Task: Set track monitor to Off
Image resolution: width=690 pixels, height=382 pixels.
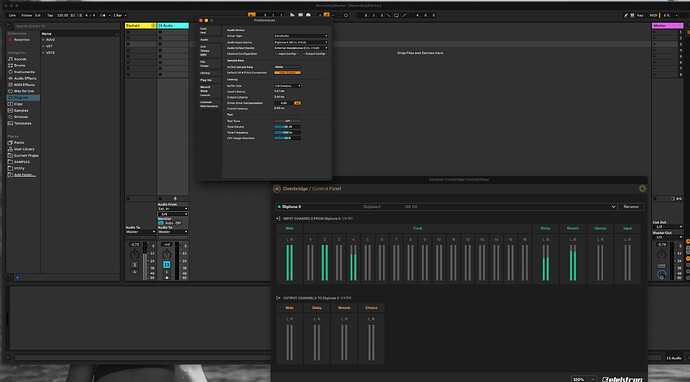Action: [178, 223]
